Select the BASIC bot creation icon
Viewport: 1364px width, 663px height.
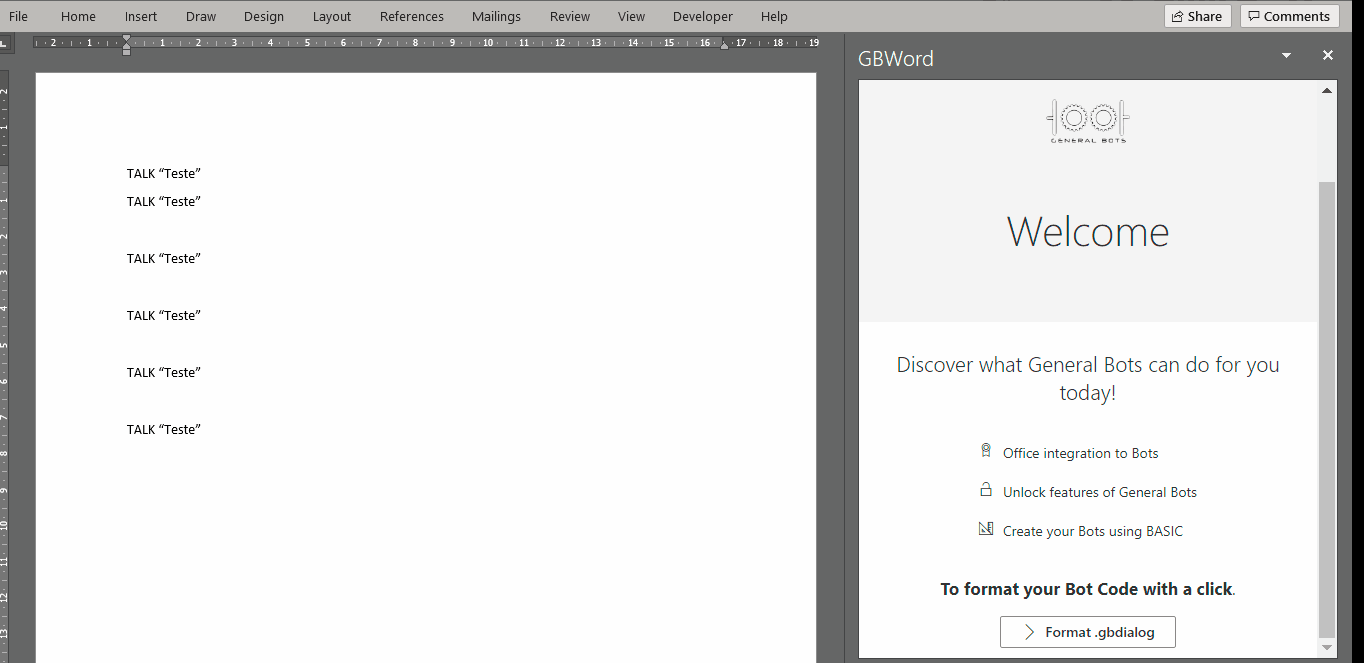coord(986,529)
